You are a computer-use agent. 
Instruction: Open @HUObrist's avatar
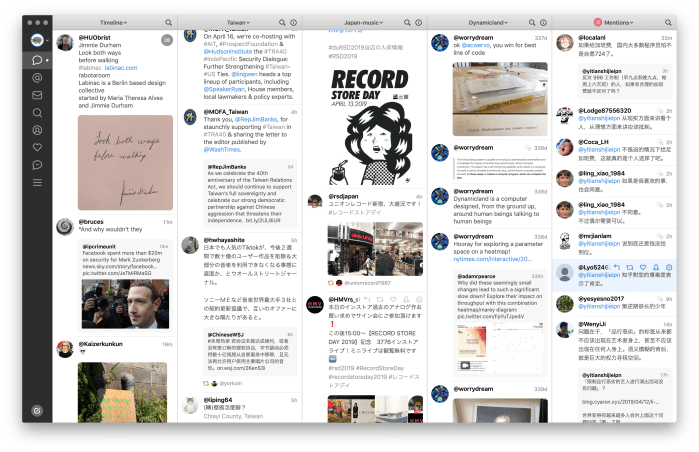point(65,43)
